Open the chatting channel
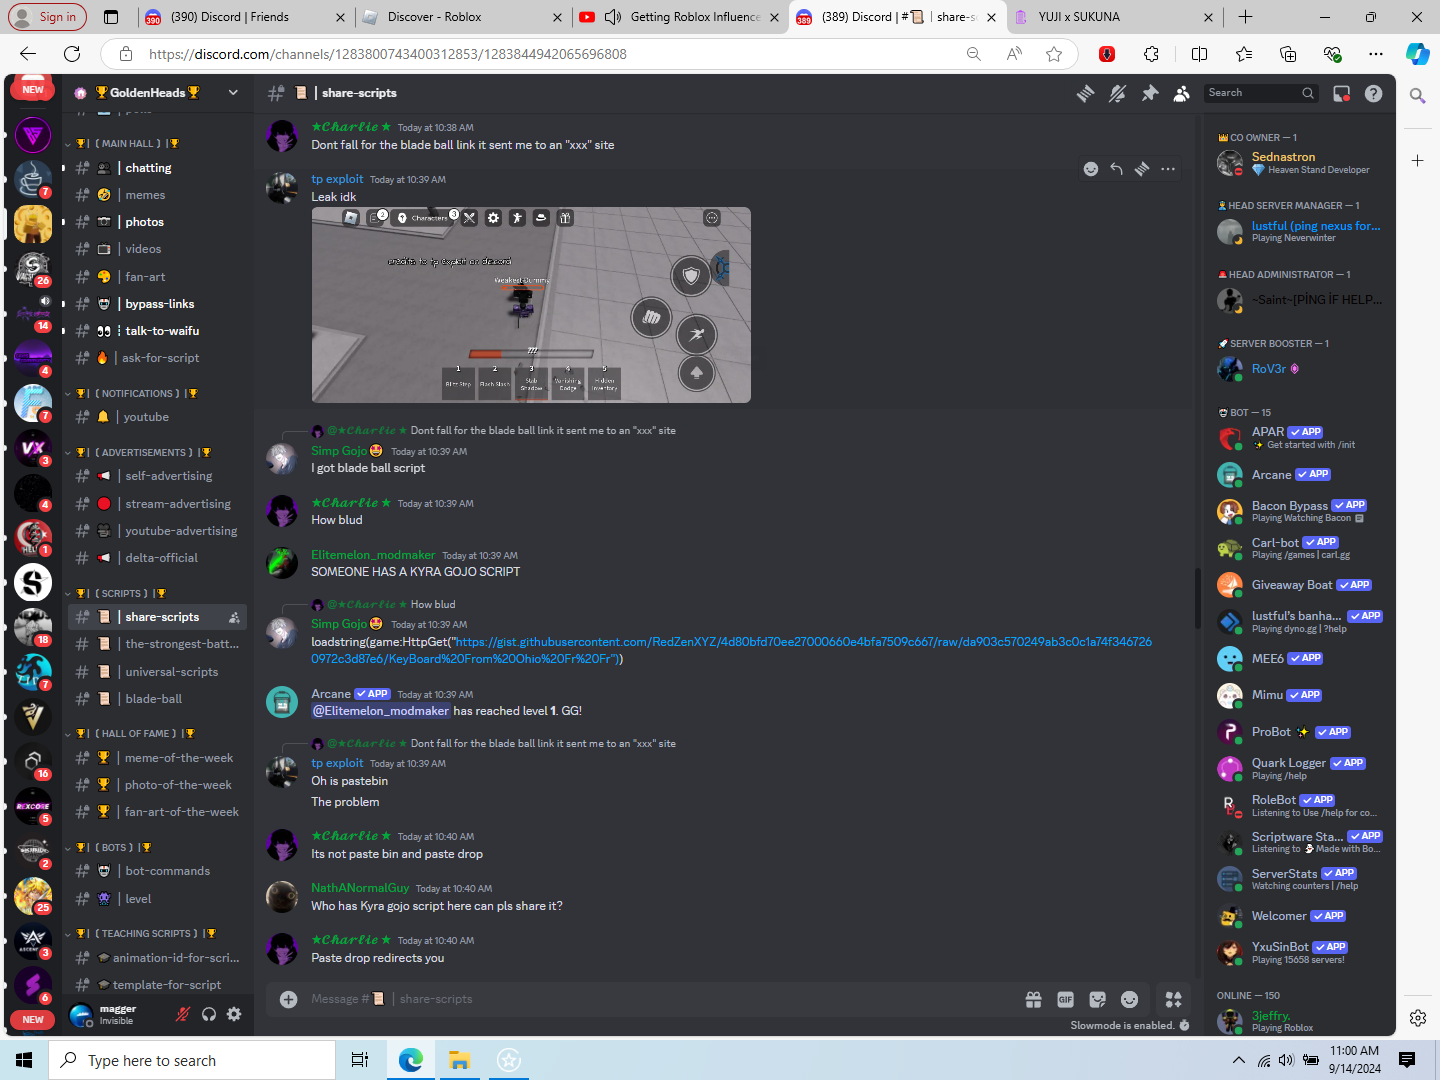Image resolution: width=1440 pixels, height=1080 pixels. [x=157, y=168]
